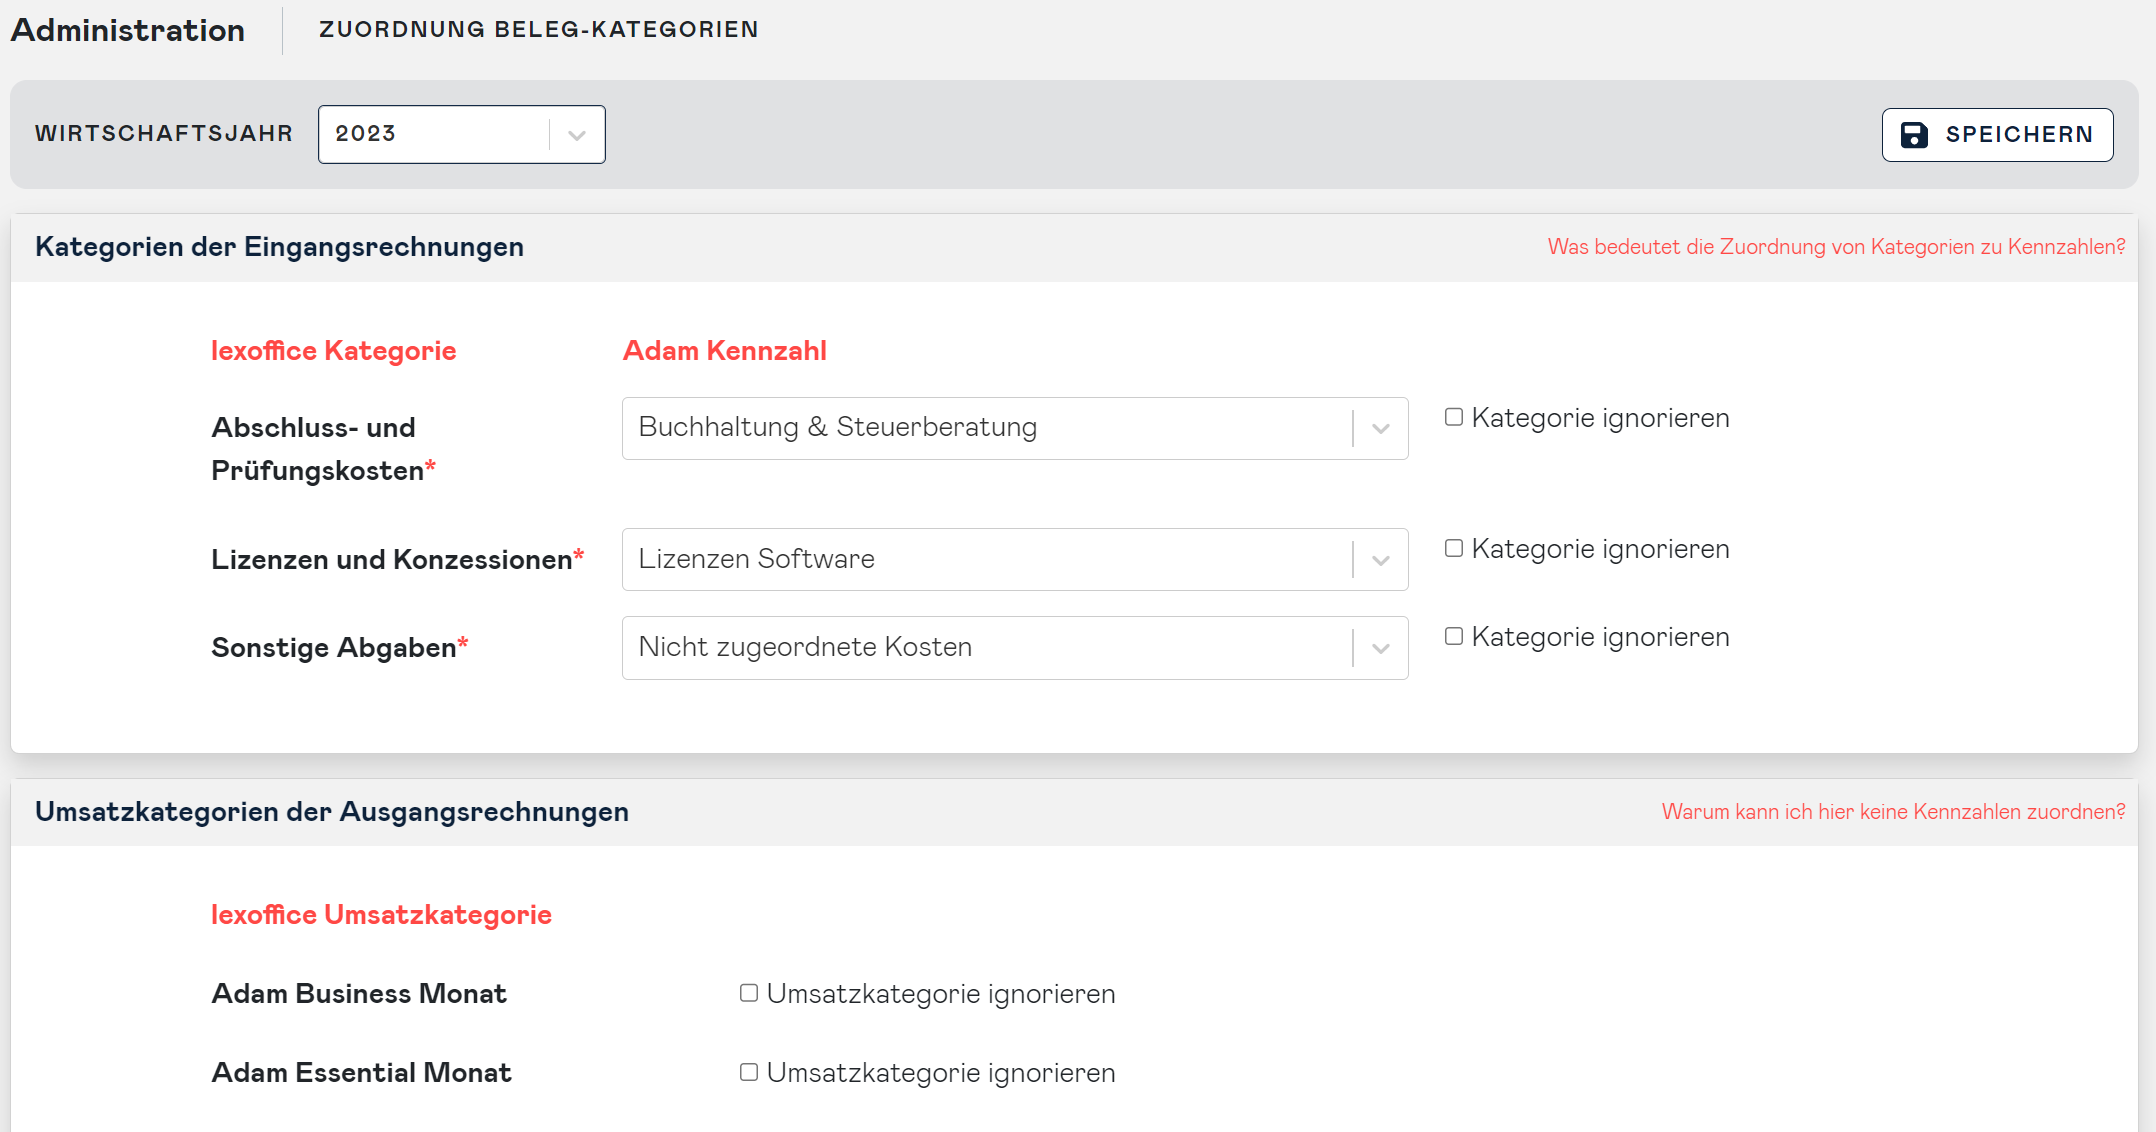Open Buchhaltung & Steuerberatung Kennzahl dropdown
2156x1132 pixels.
pyautogui.click(x=1015, y=428)
